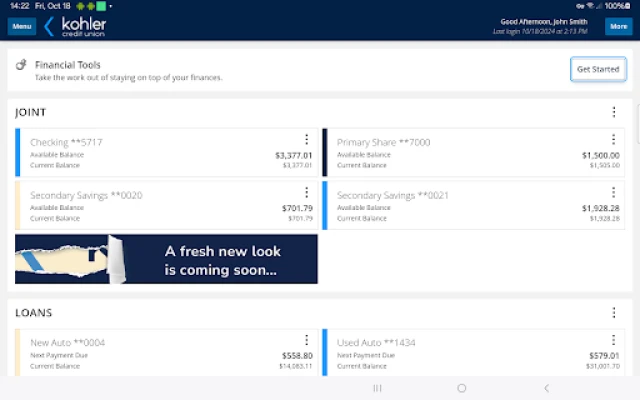Expand the LOANS section options menu

click(x=614, y=312)
